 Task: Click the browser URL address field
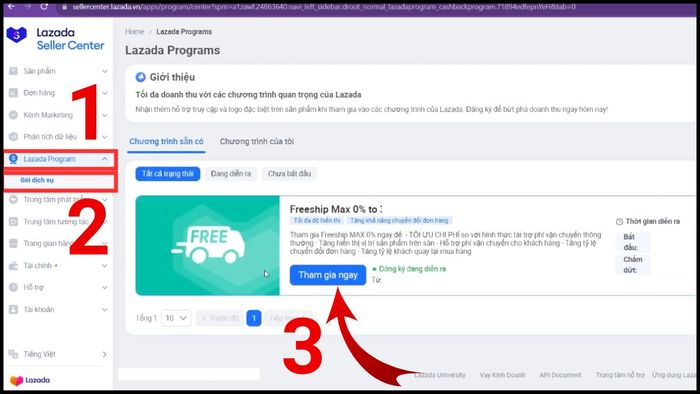click(x=324, y=7)
